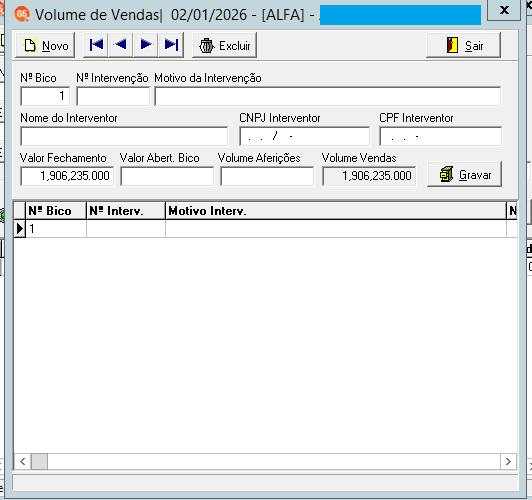Click the Motivo Interv. column header
The image size is (532, 500).
[336, 211]
